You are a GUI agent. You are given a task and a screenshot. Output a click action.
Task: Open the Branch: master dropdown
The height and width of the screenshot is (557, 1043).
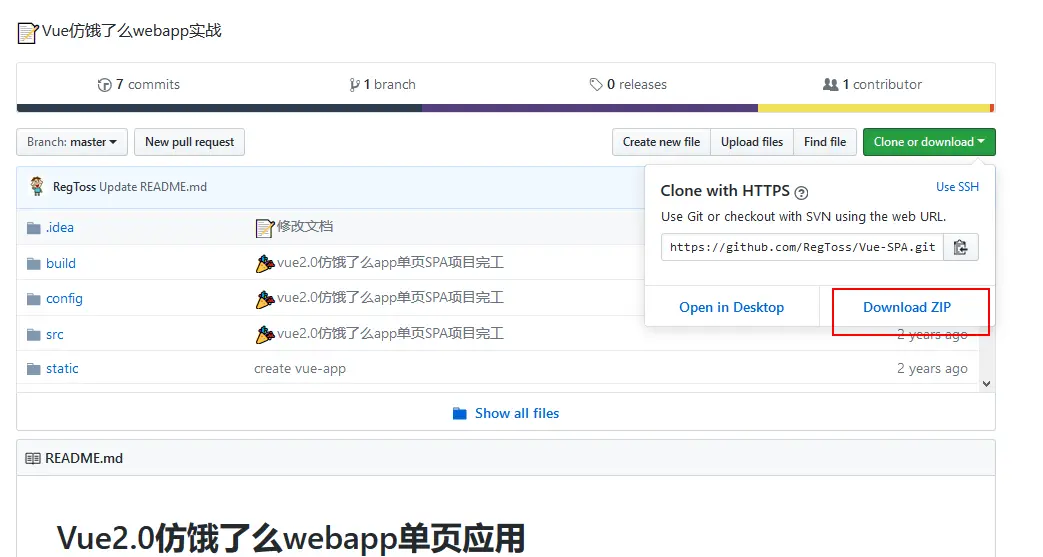click(72, 142)
